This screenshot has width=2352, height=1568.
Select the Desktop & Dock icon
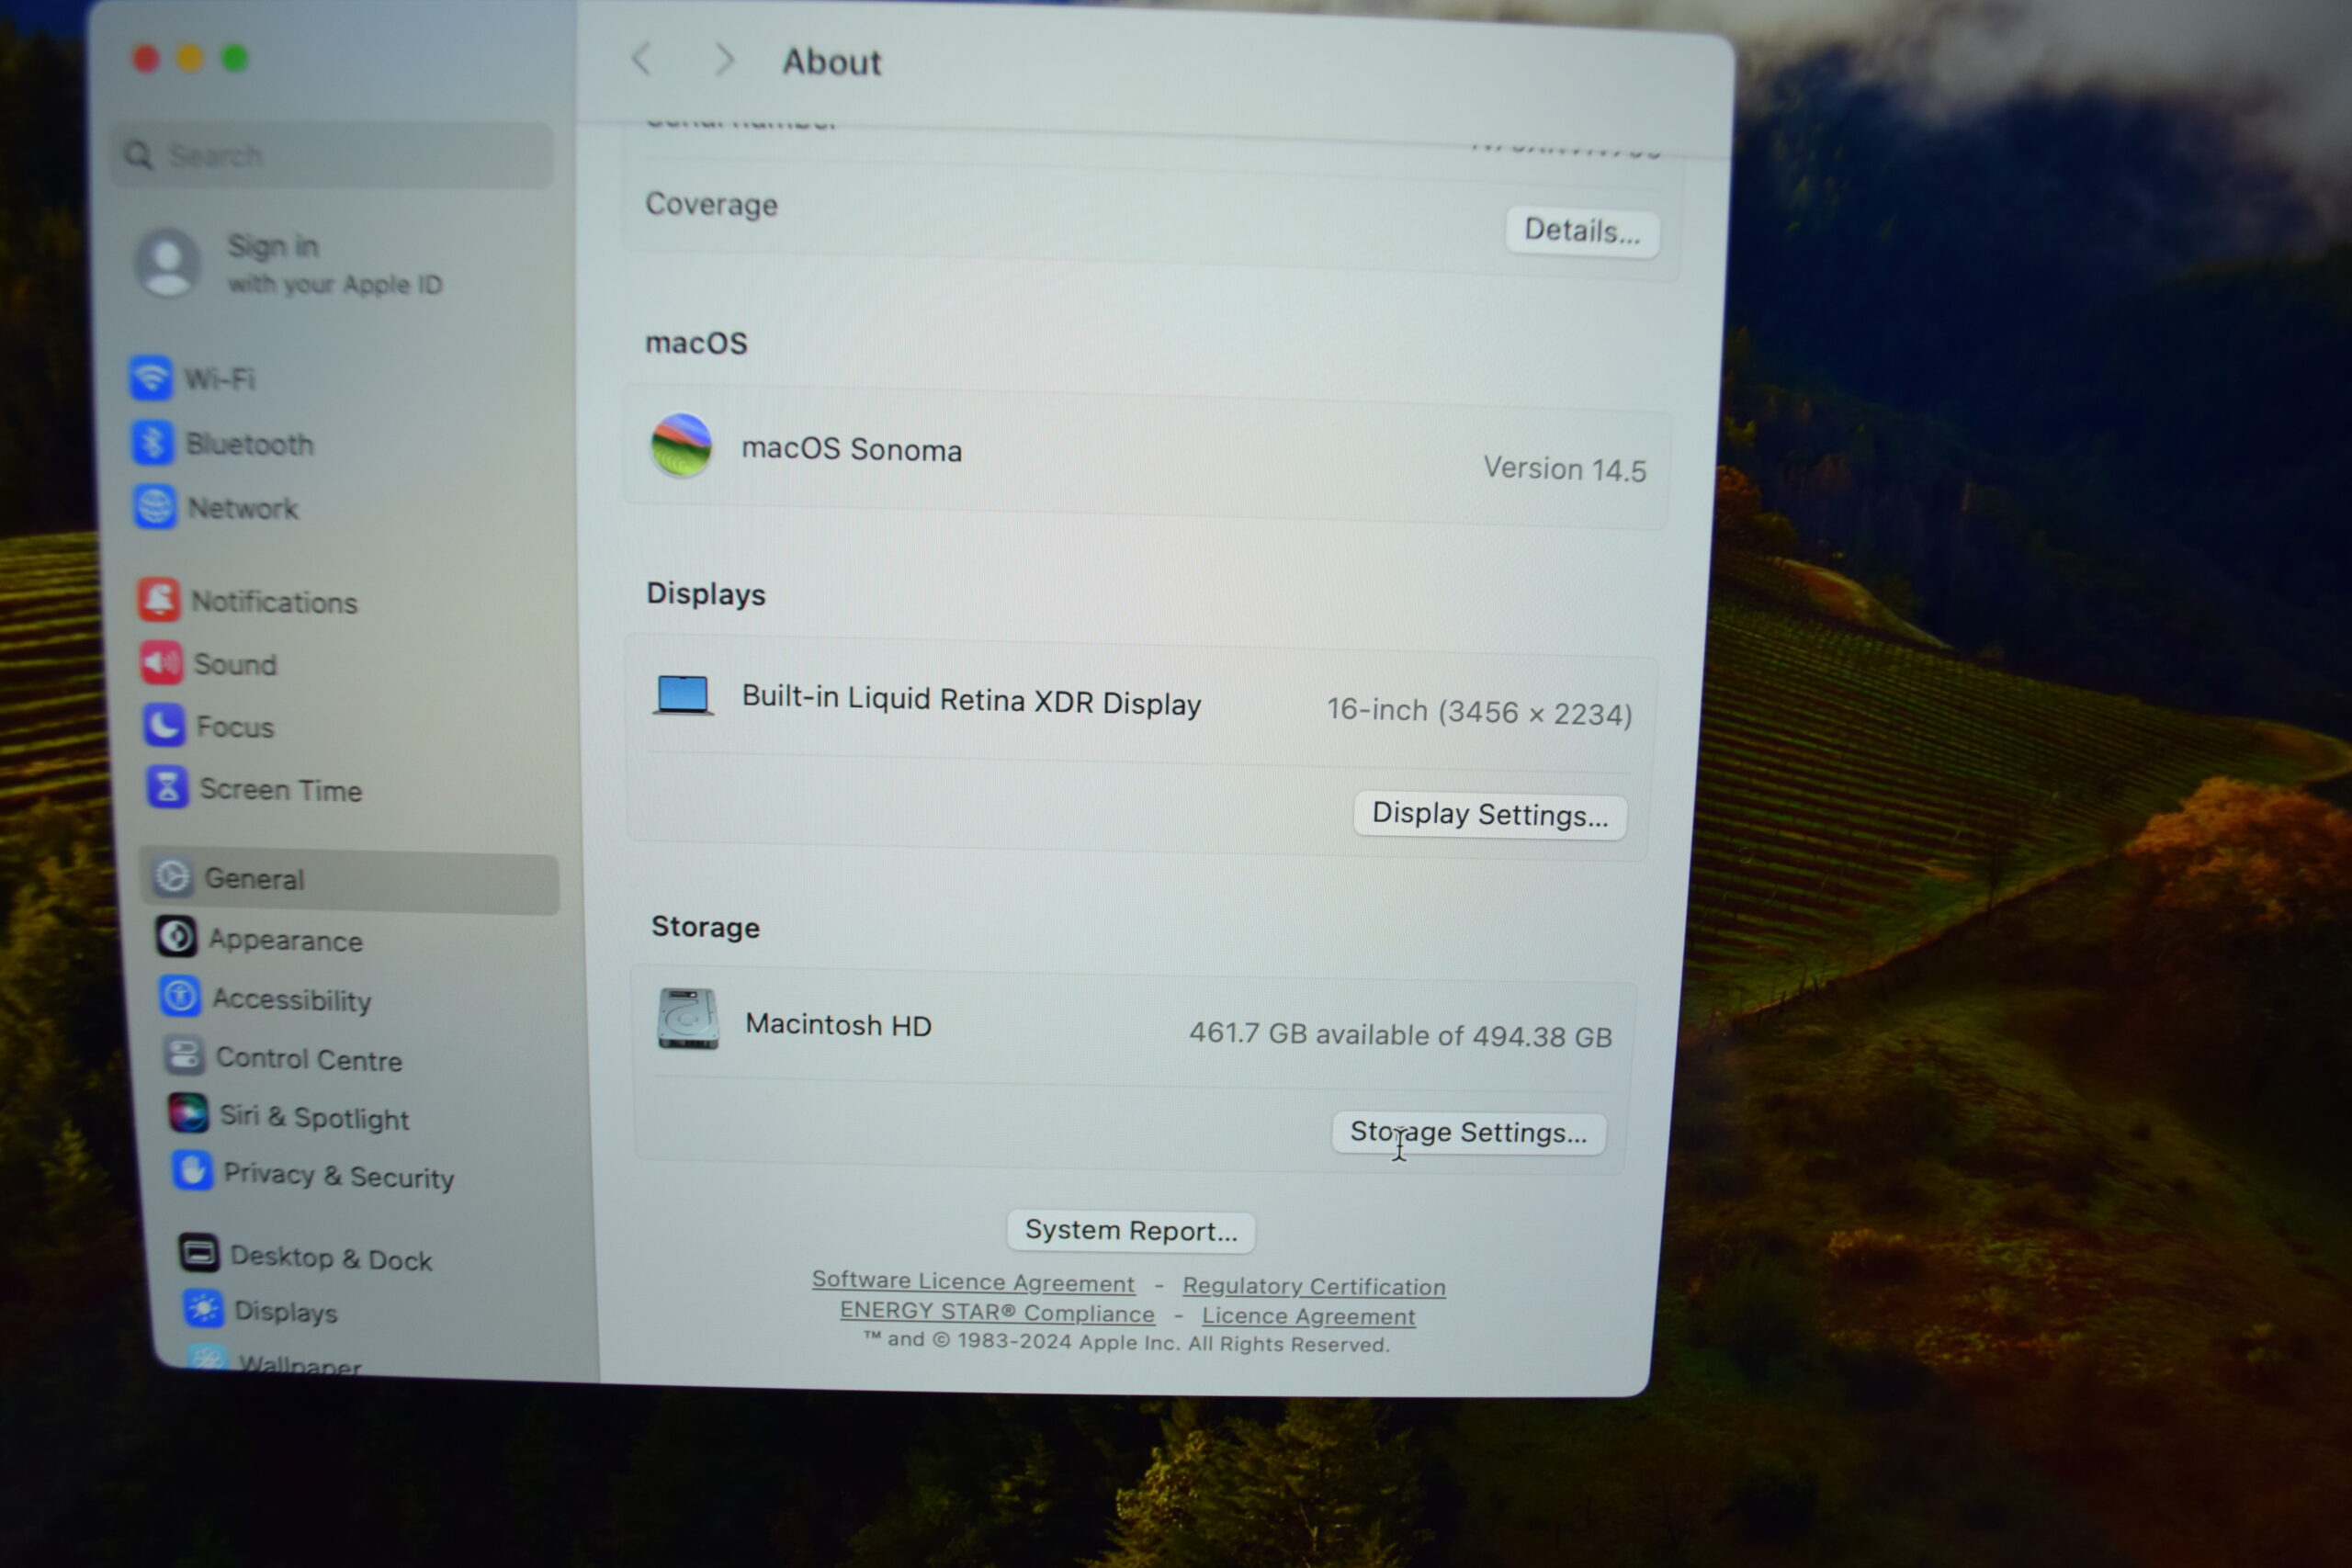199,1252
